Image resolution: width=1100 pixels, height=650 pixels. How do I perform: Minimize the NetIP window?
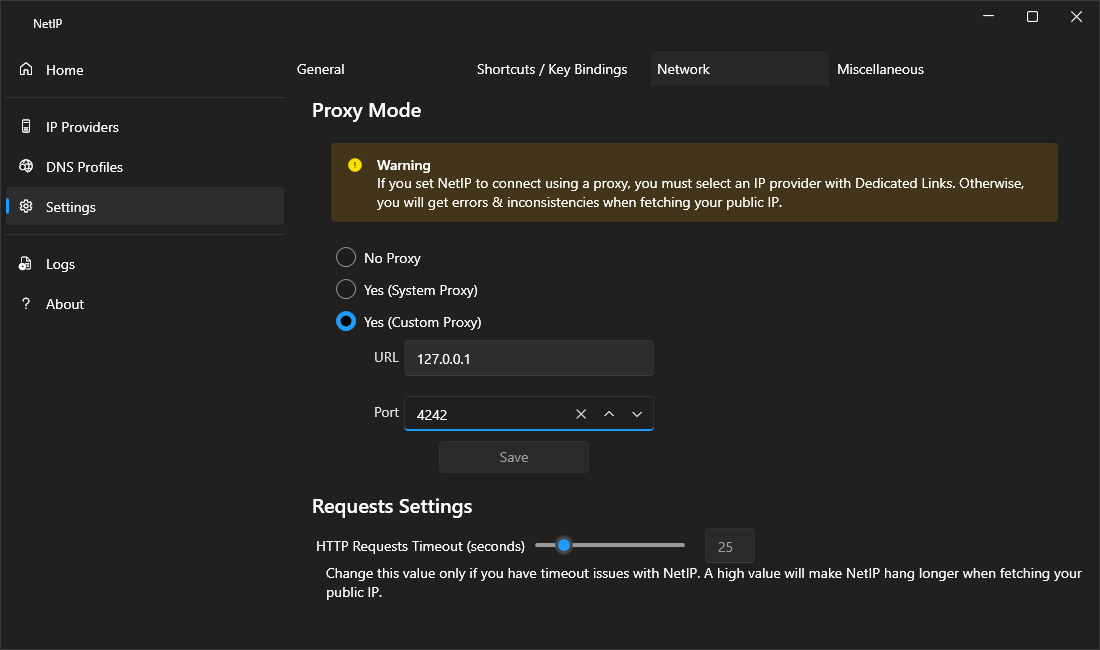pyautogui.click(x=988, y=16)
